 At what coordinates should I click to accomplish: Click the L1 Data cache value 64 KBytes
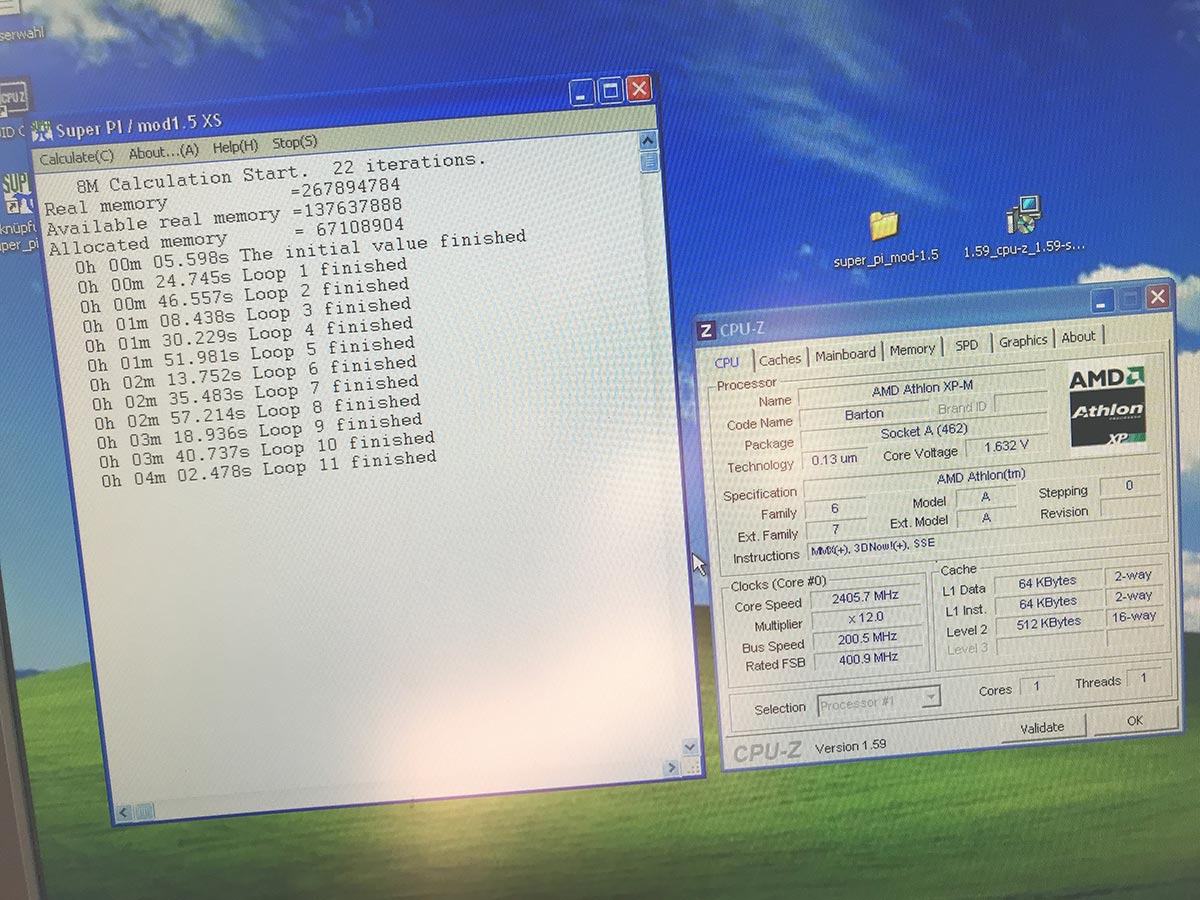1047,583
